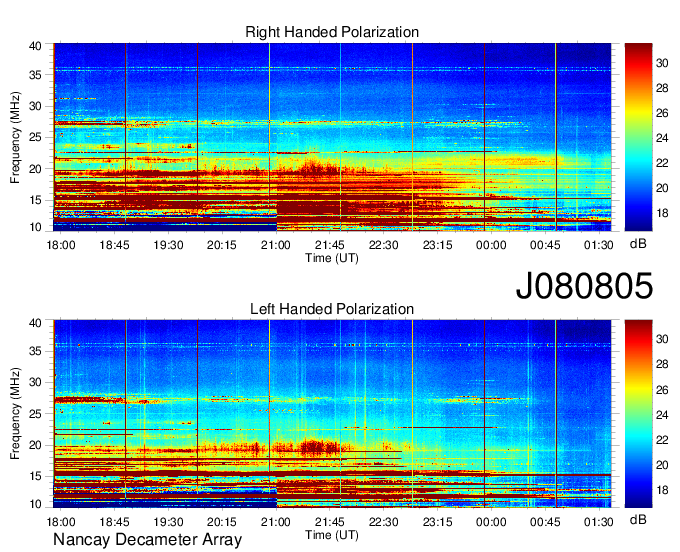Click the 40 MHz tick on Right Handed plot
This screenshot has width=680, height=552.
pos(36,46)
